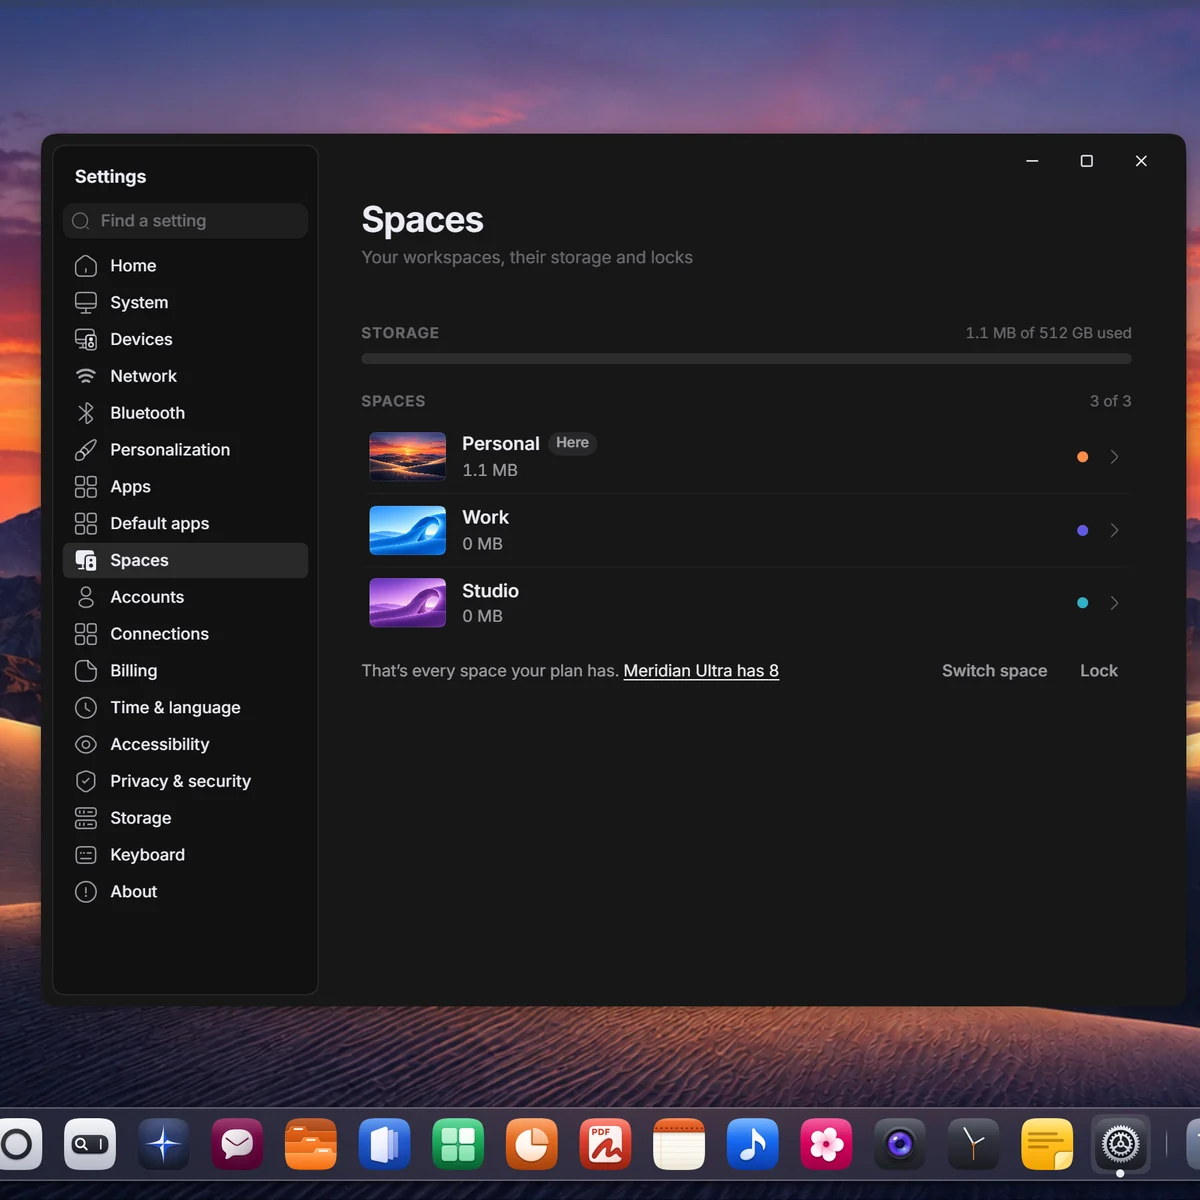Open the orange file folders dock app
Viewport: 1200px width, 1200px height.
tap(311, 1144)
